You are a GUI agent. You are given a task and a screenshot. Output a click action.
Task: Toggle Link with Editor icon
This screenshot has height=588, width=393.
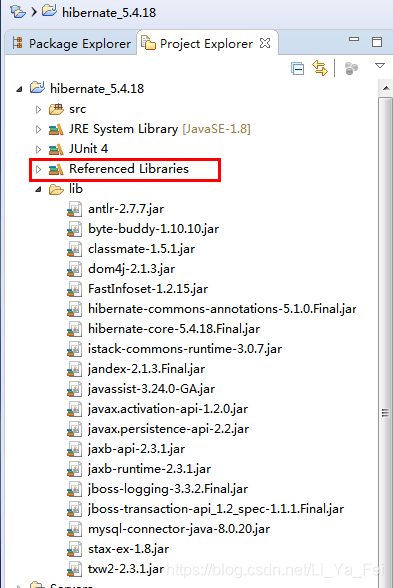320,68
